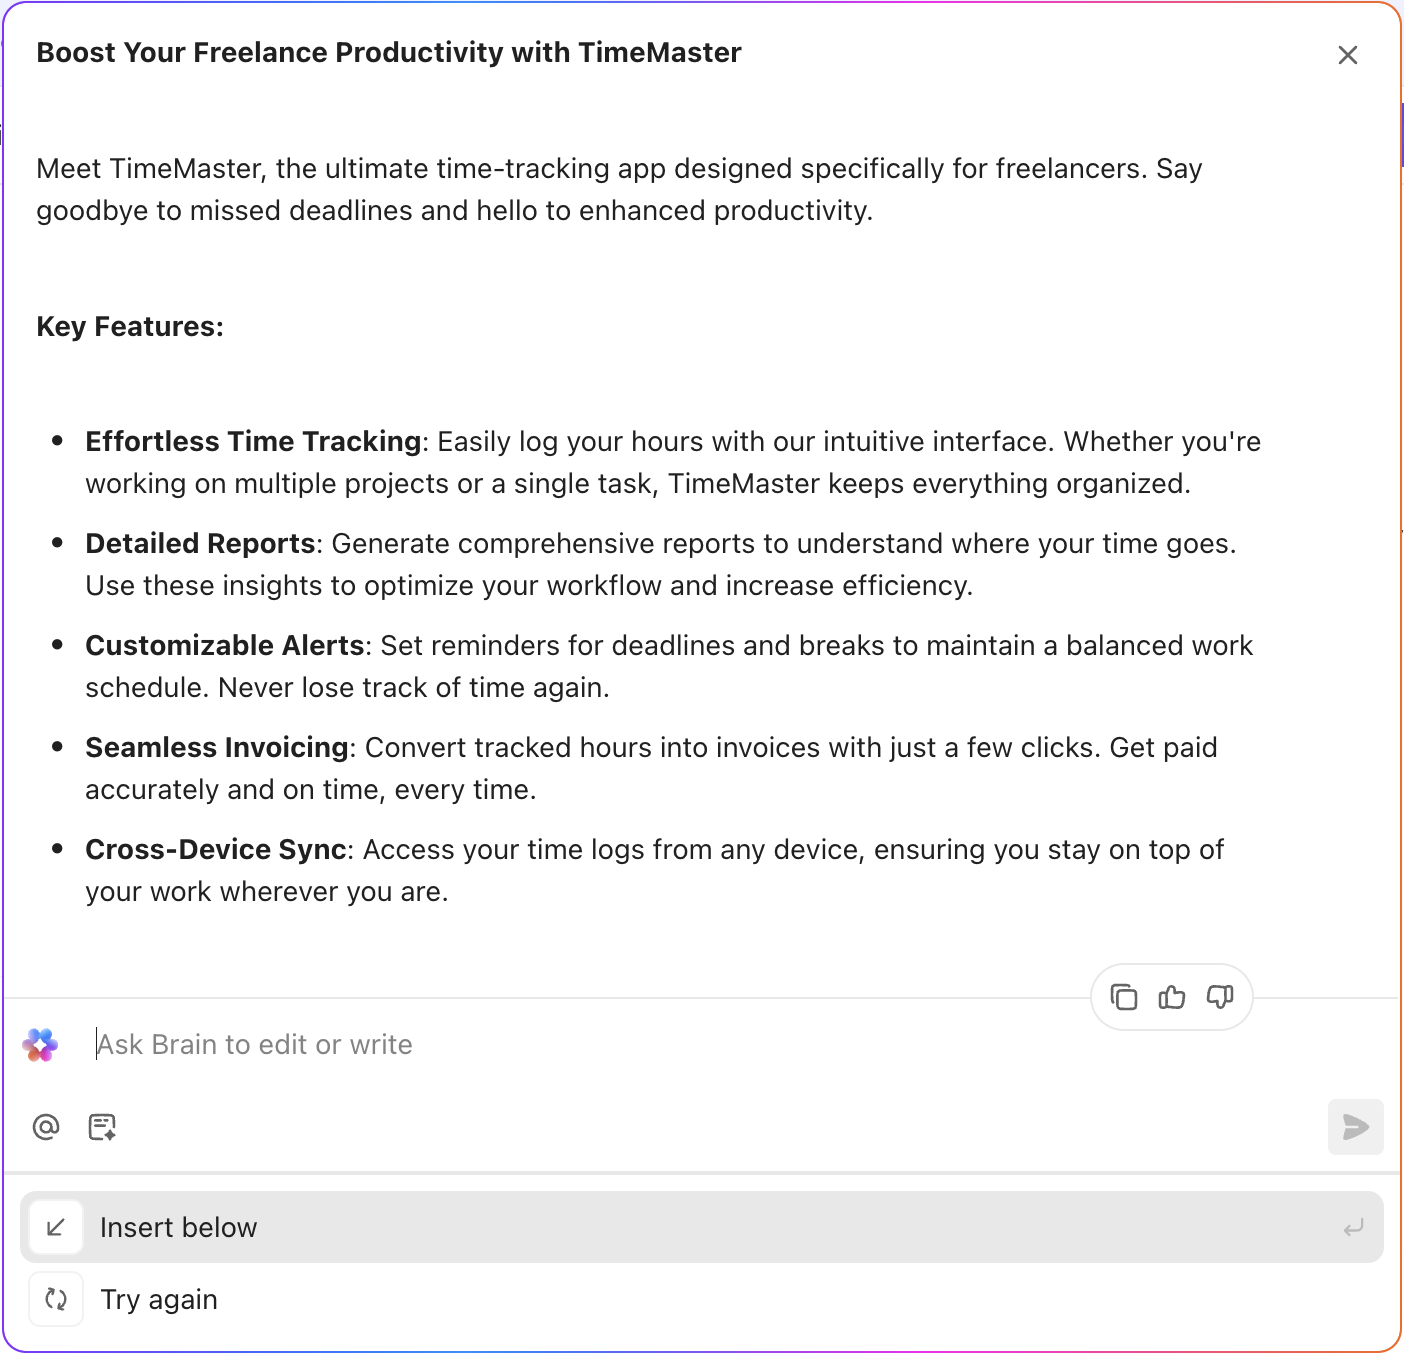Select the "Boost Your Freelance Productivity" heading
This screenshot has height=1356, width=1404.
coord(388,52)
